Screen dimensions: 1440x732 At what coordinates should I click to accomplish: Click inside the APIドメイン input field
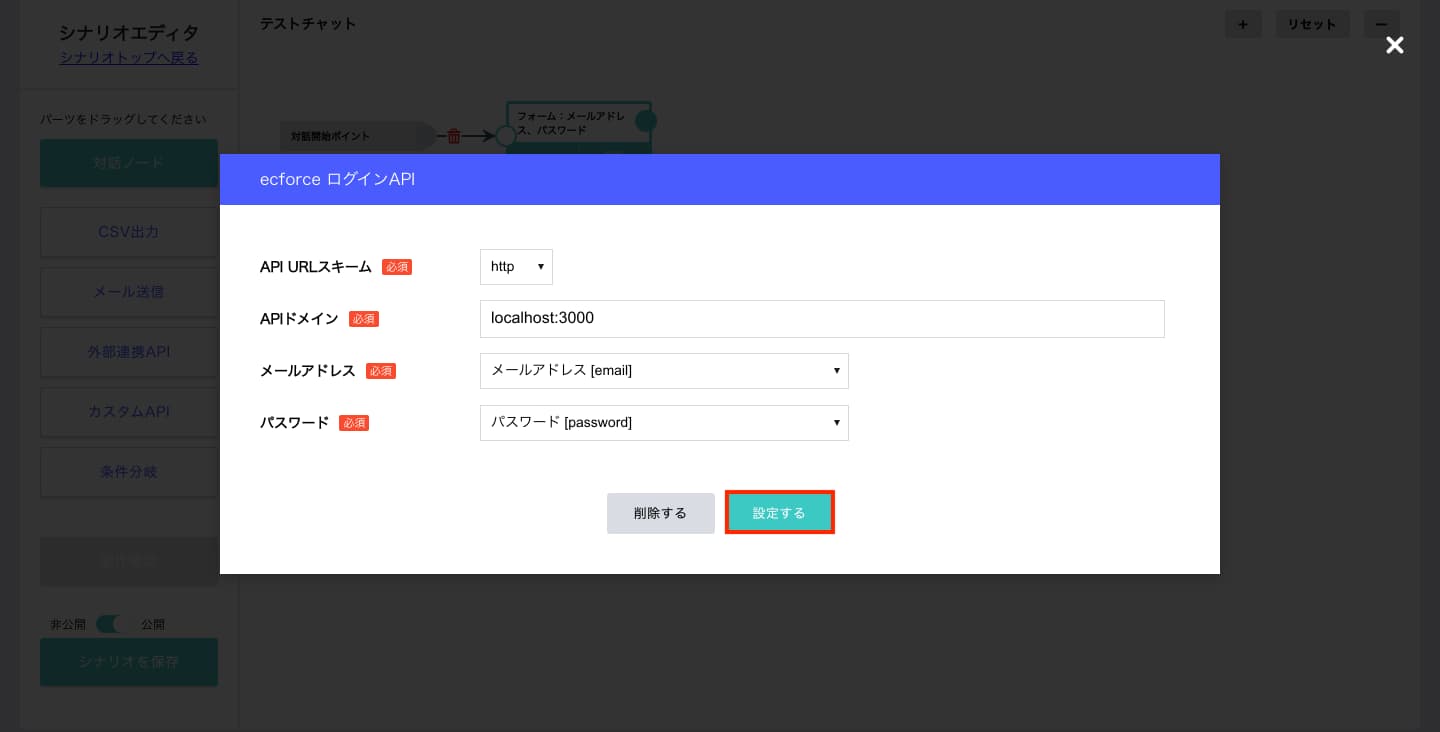822,318
